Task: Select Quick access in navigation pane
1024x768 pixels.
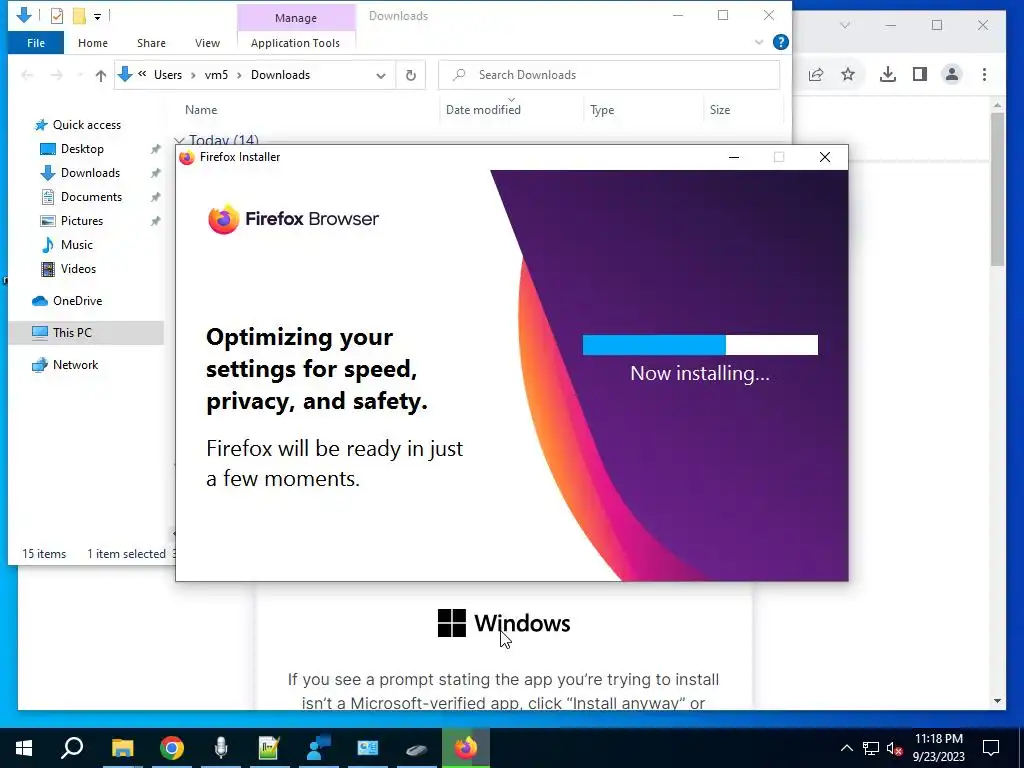Action: (x=87, y=125)
